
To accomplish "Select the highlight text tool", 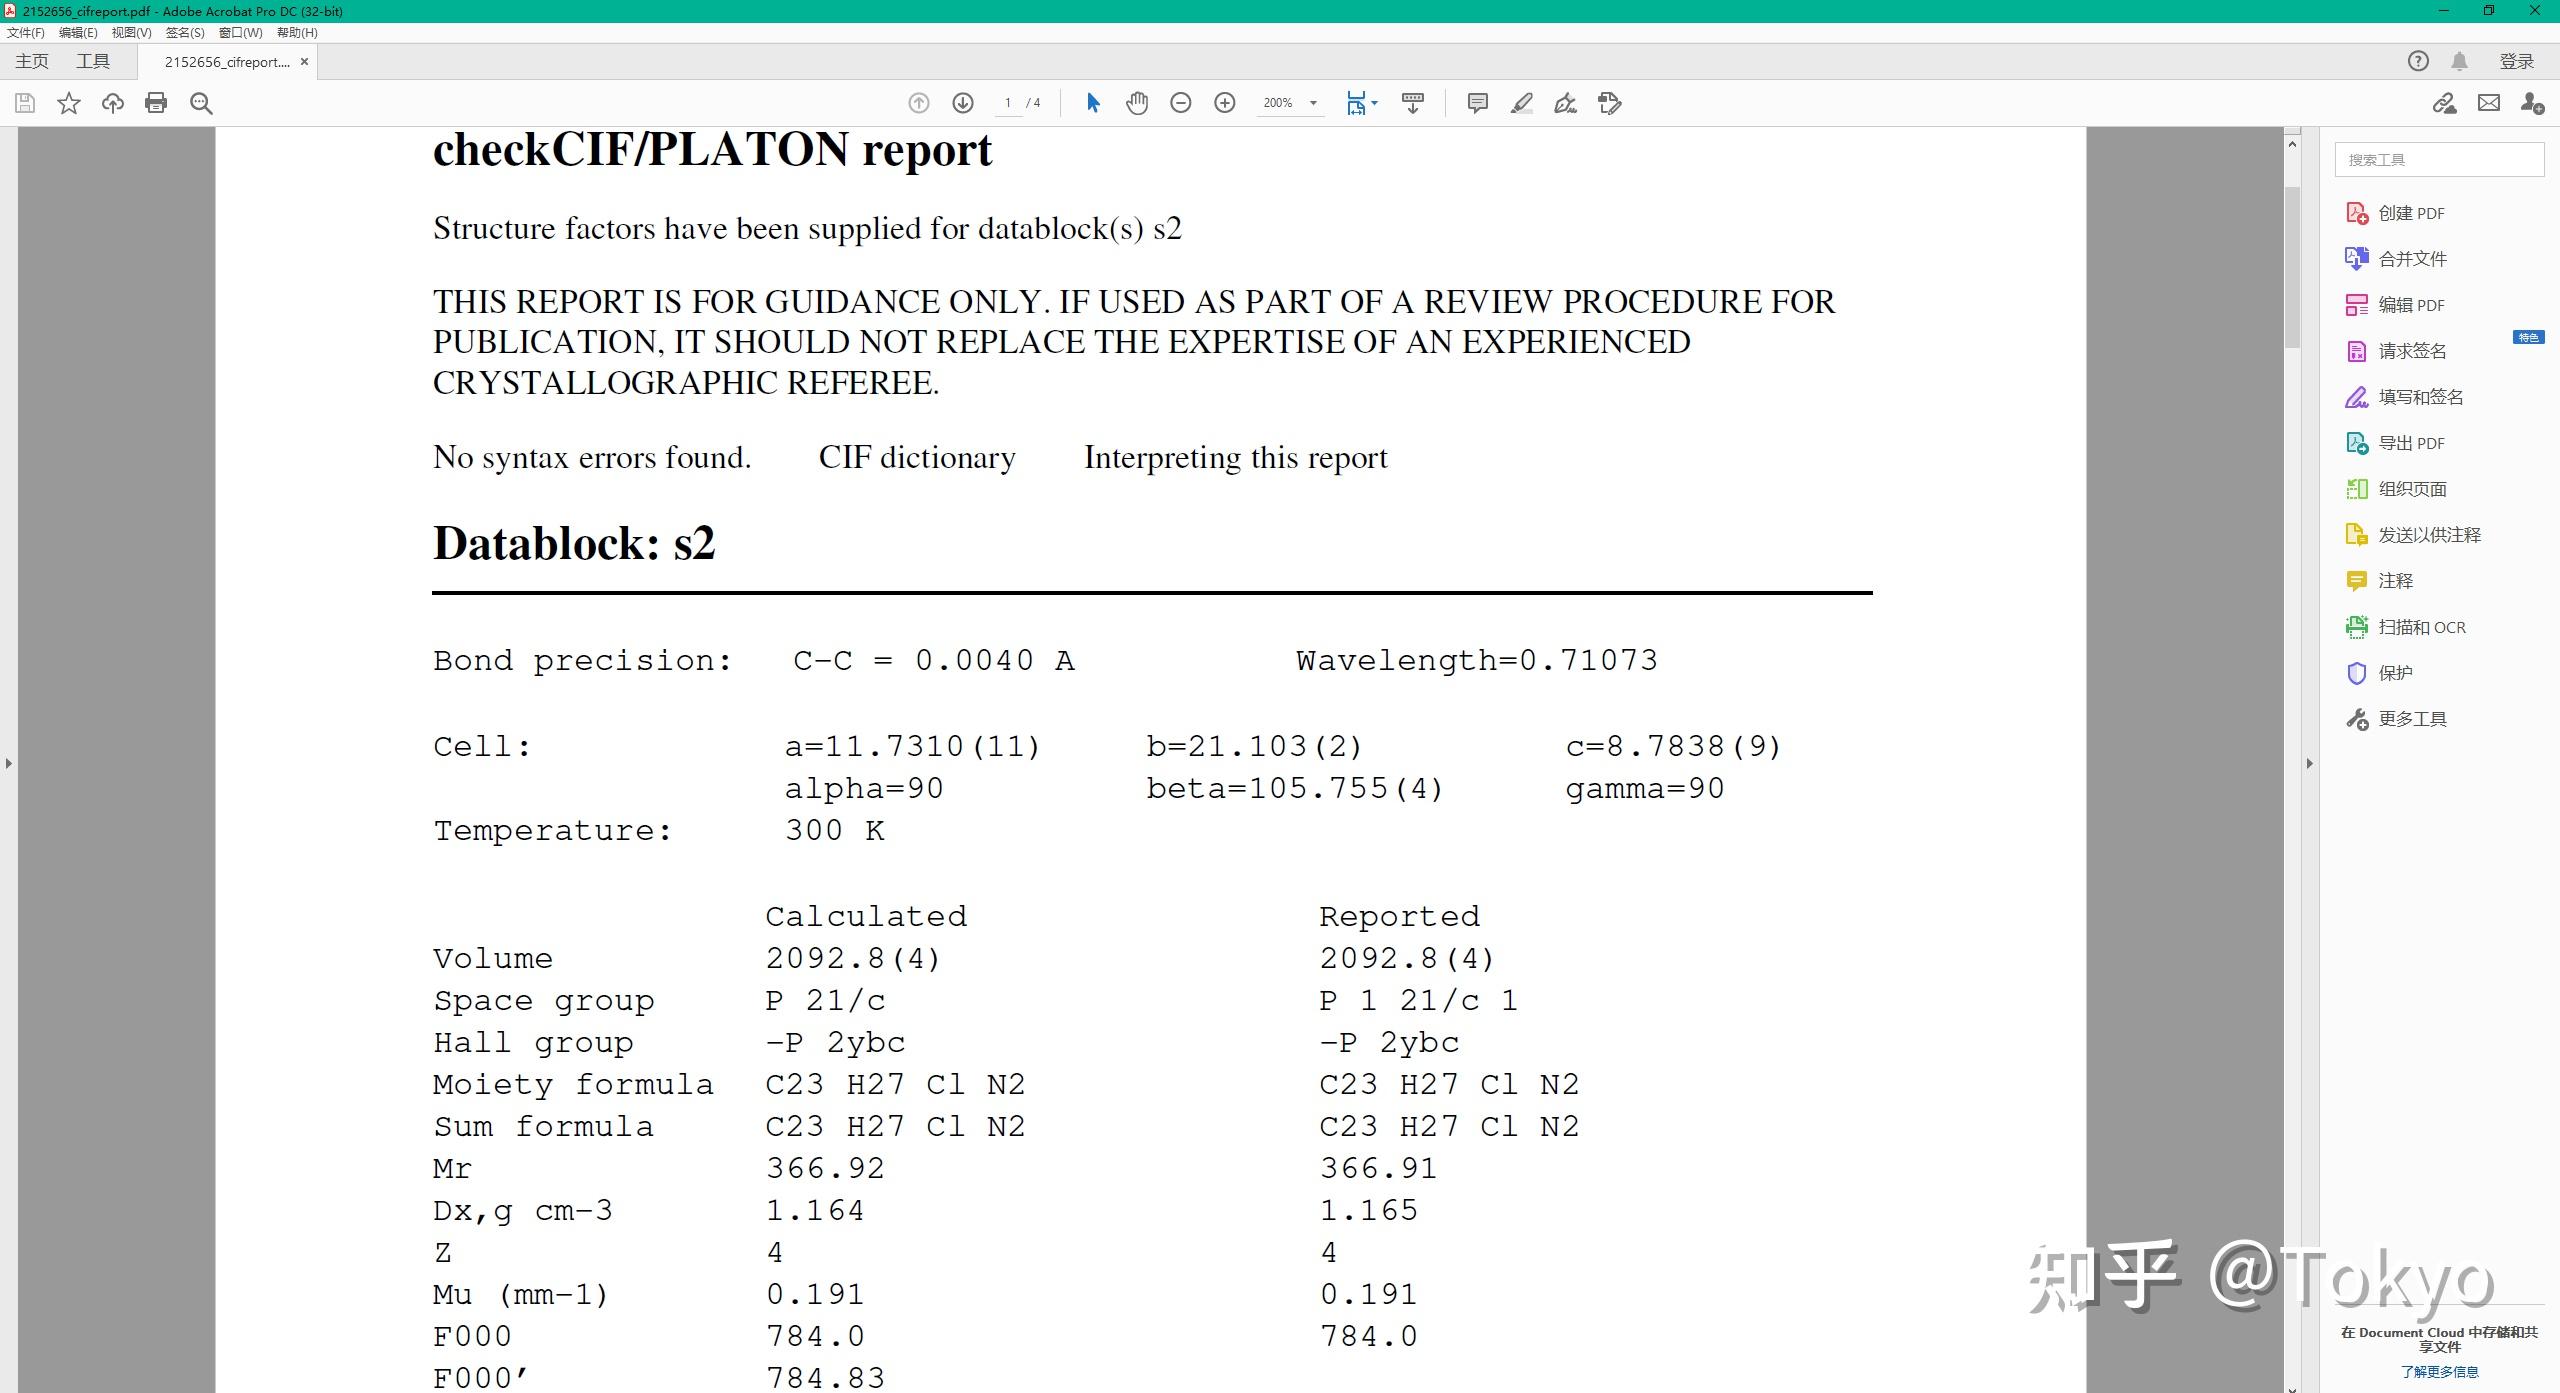I will coord(1521,103).
